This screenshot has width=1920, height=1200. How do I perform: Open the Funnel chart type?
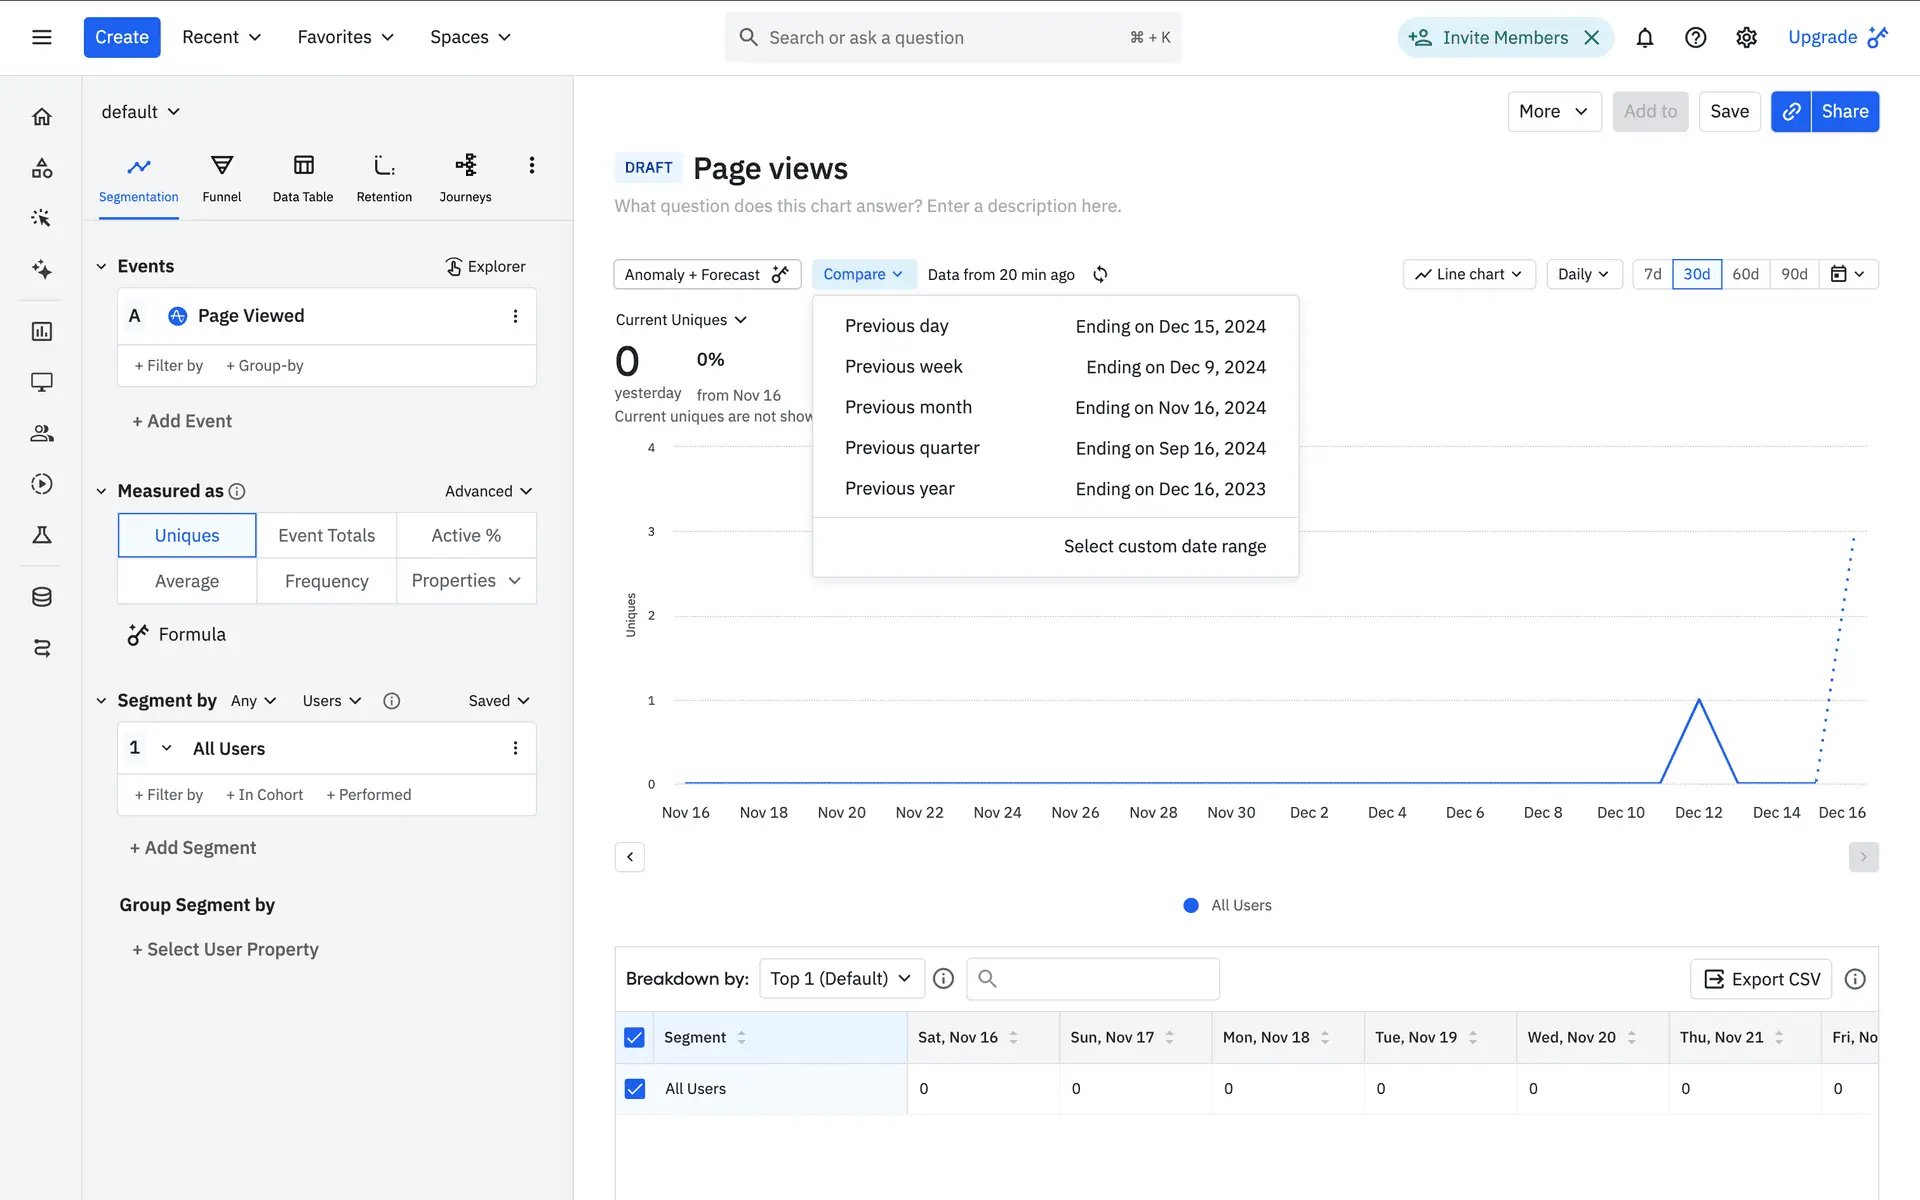tap(221, 178)
